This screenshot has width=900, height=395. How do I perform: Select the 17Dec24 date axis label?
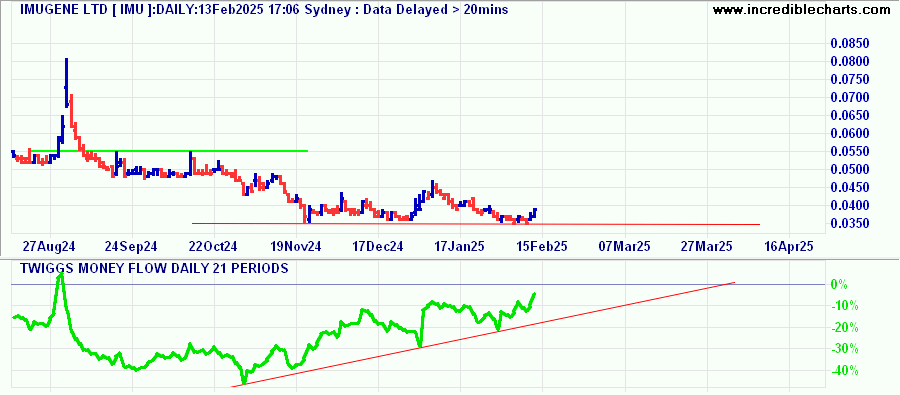tap(378, 246)
